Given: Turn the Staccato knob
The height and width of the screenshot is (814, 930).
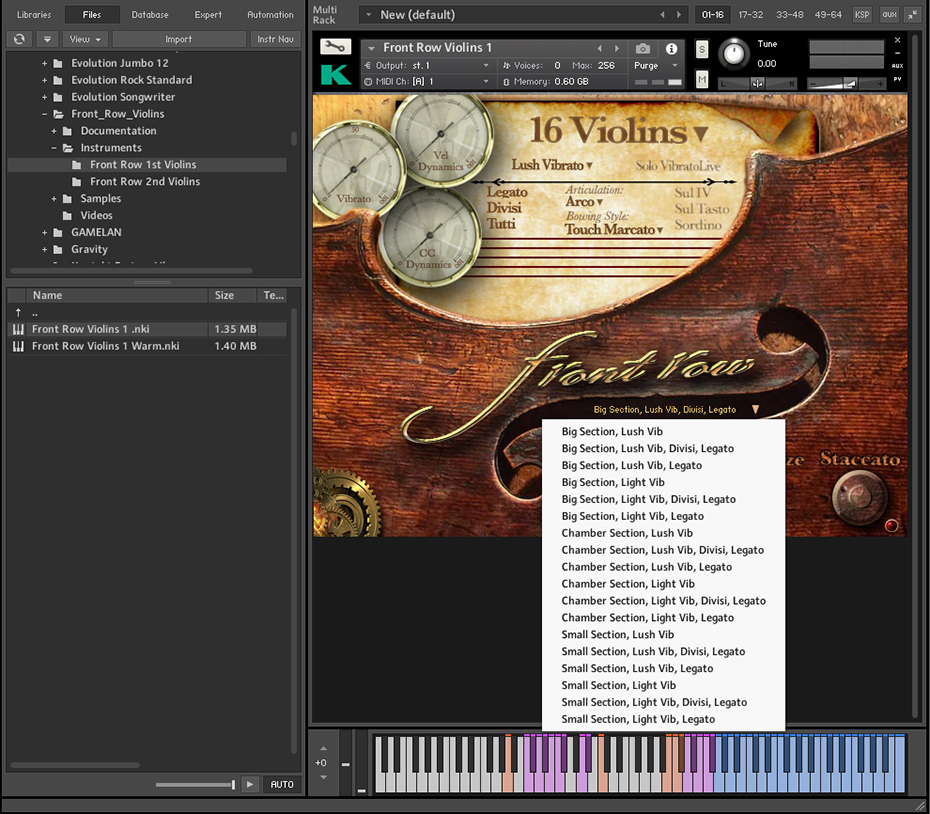Looking at the screenshot, I should click(x=859, y=497).
